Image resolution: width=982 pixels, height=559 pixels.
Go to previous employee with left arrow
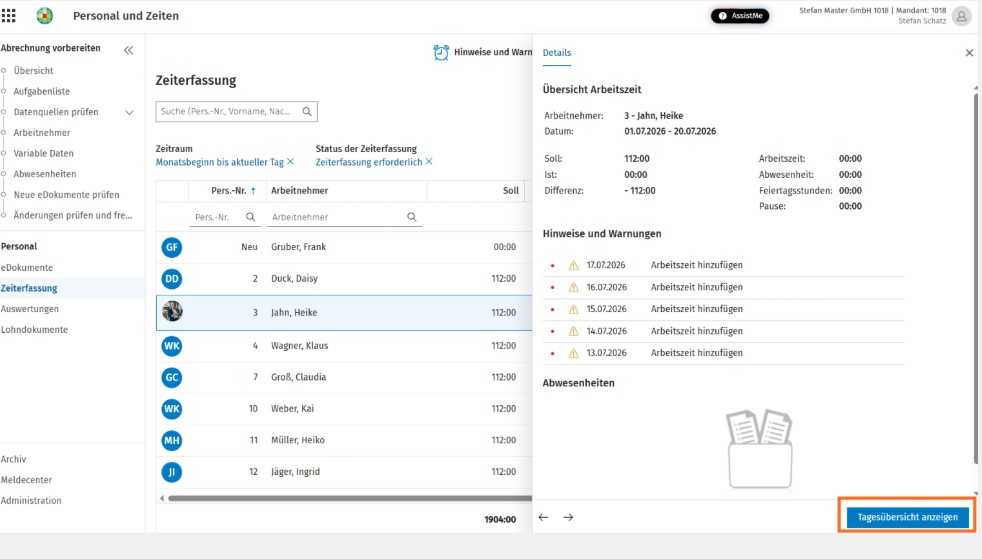tap(543, 517)
